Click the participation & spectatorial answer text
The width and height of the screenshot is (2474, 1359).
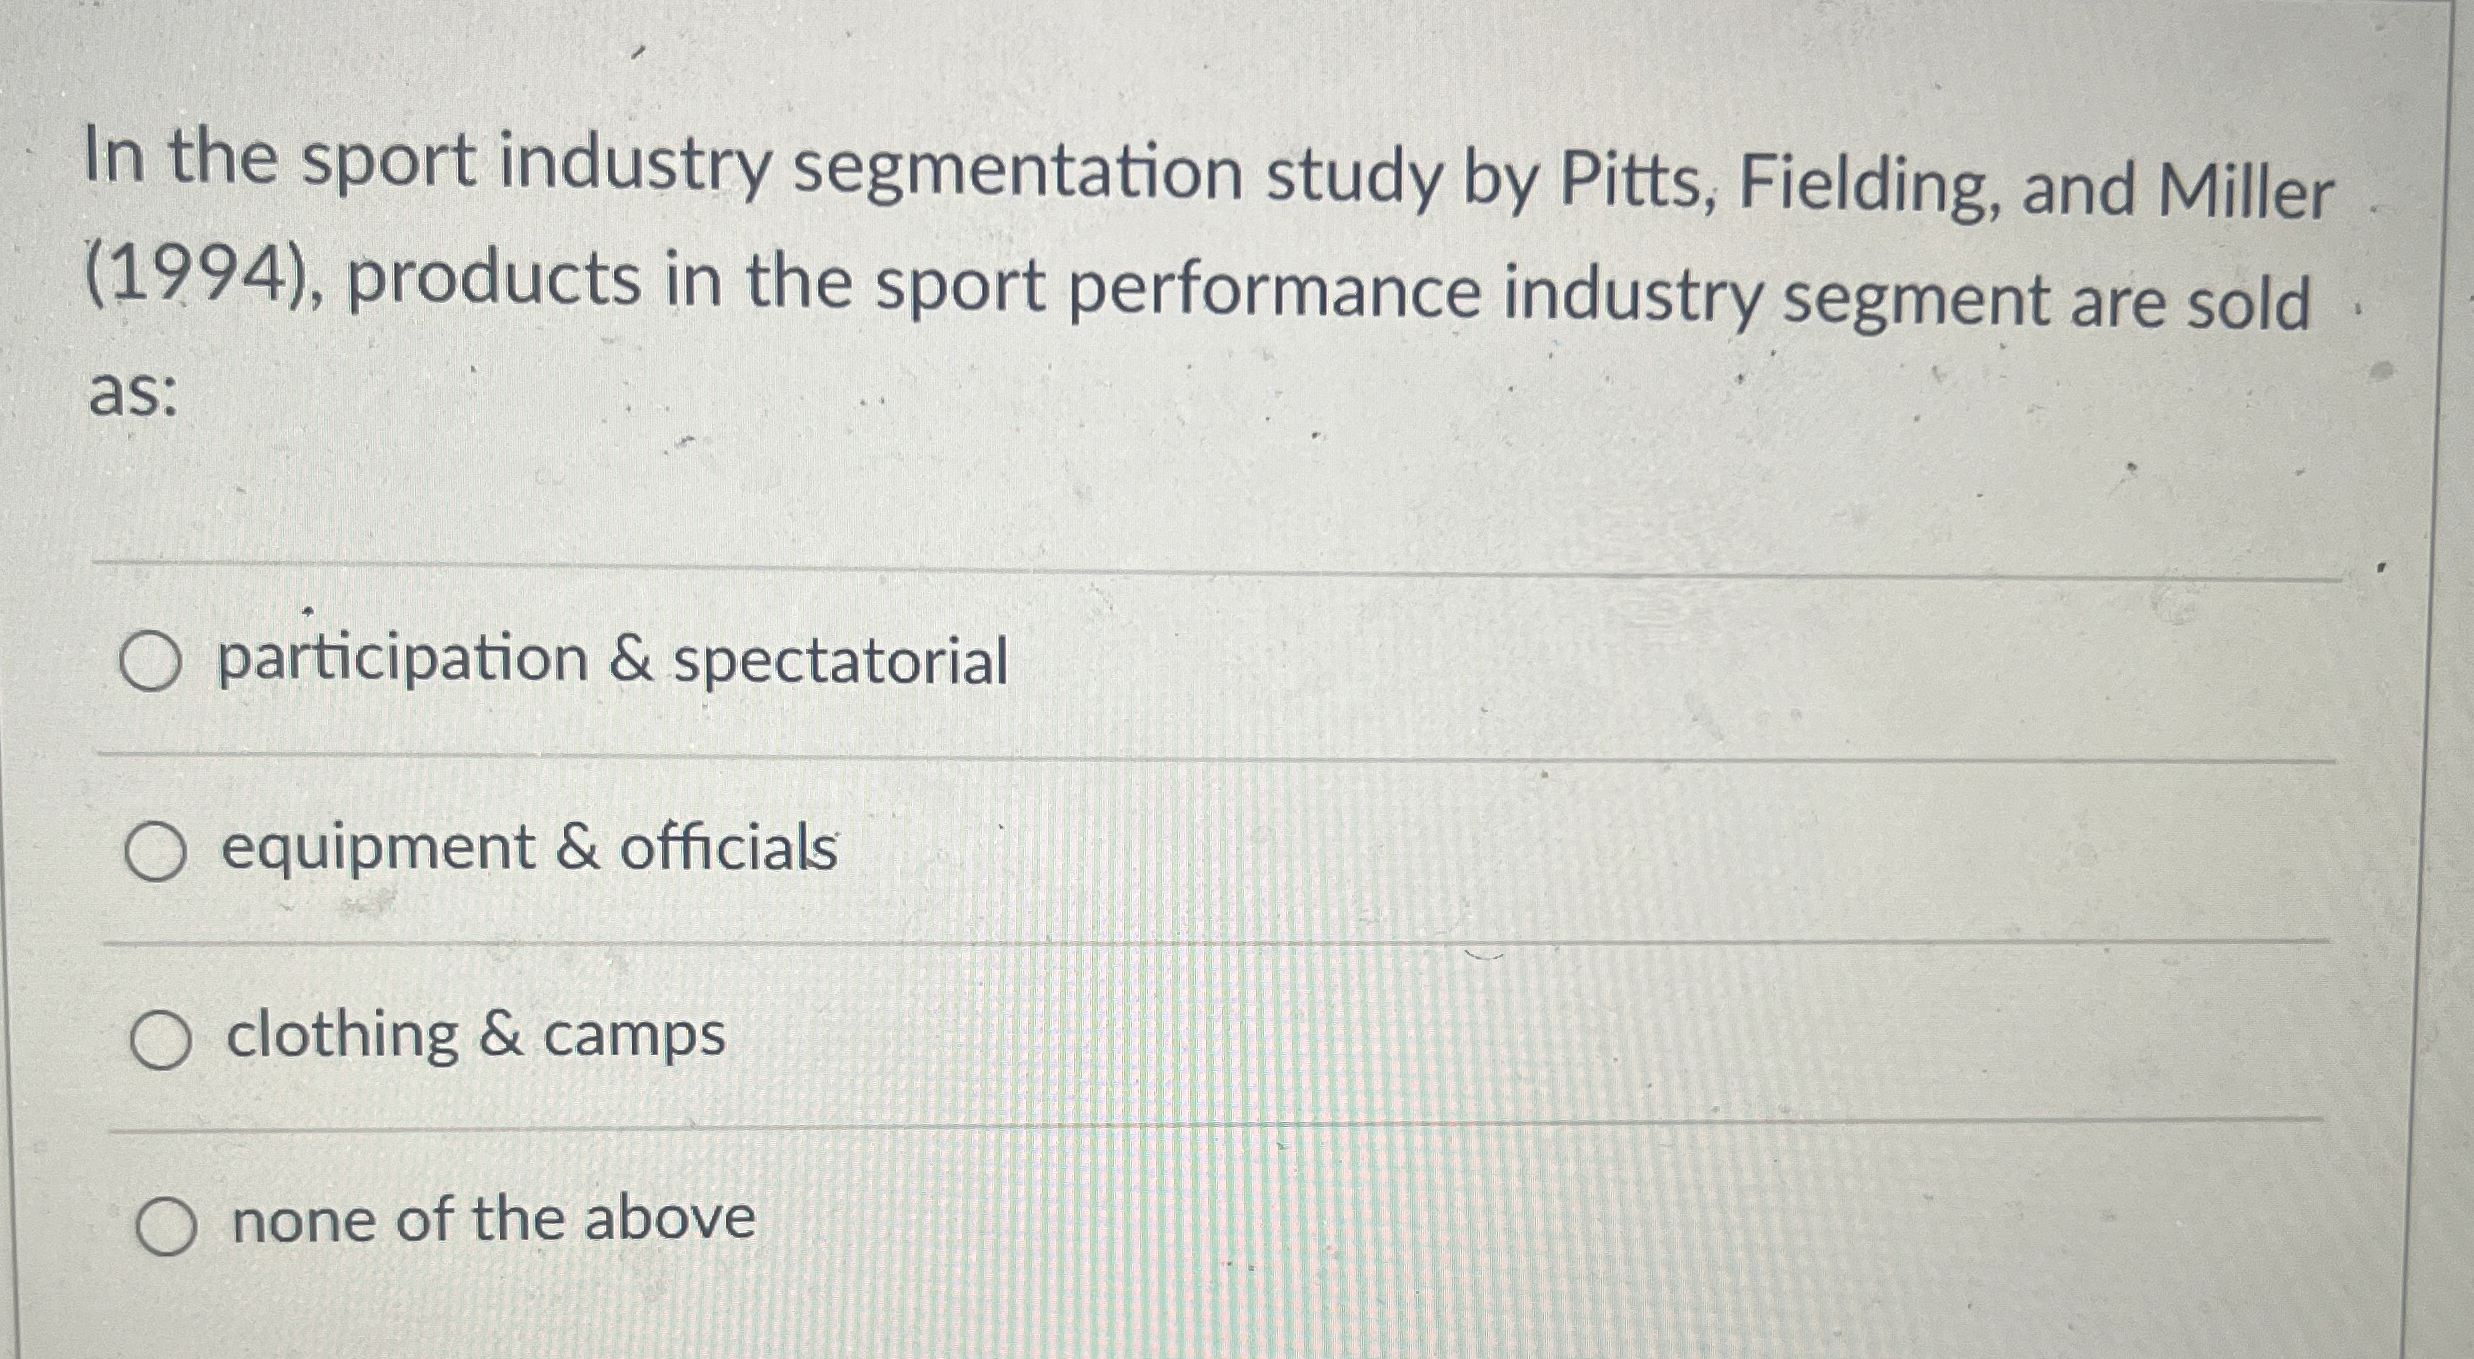(613, 659)
